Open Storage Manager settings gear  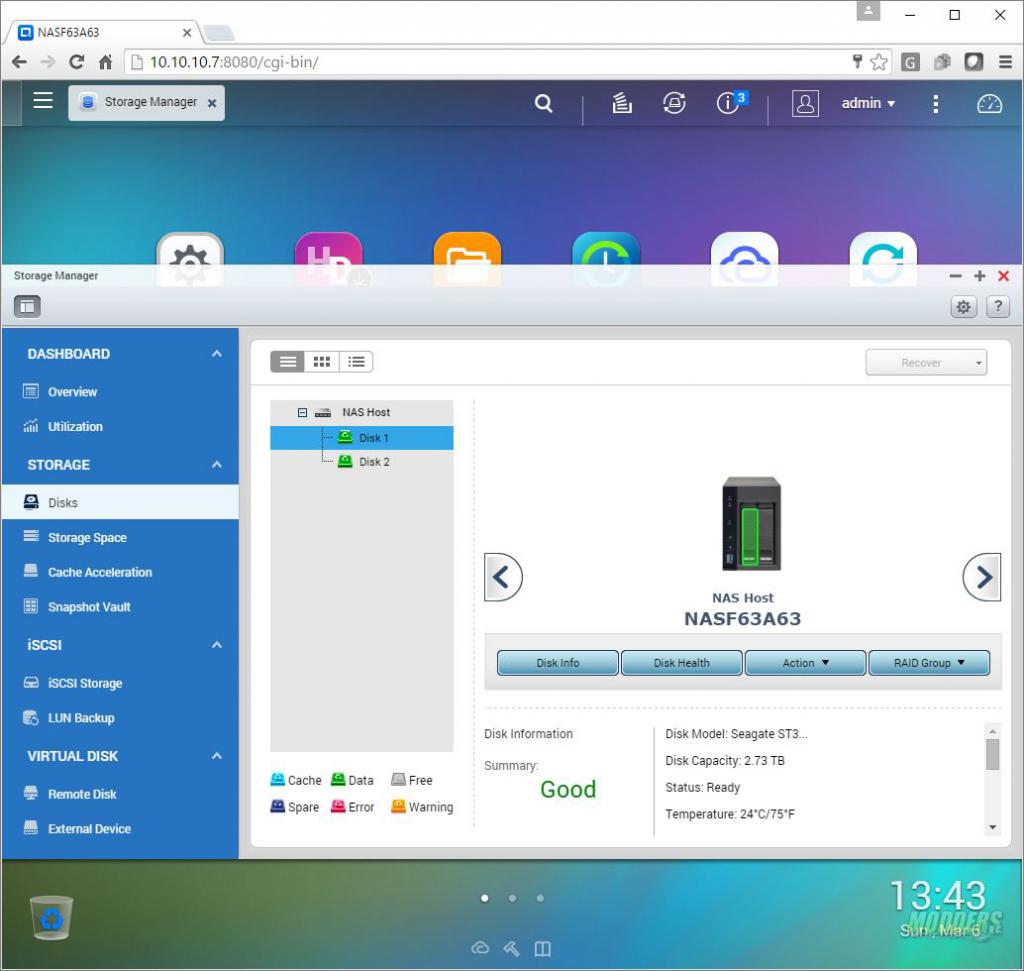[963, 307]
